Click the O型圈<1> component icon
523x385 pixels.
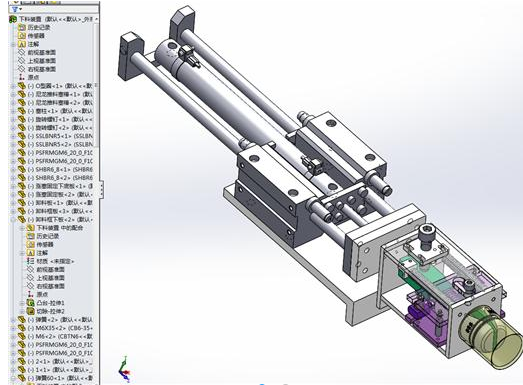(x=22, y=86)
